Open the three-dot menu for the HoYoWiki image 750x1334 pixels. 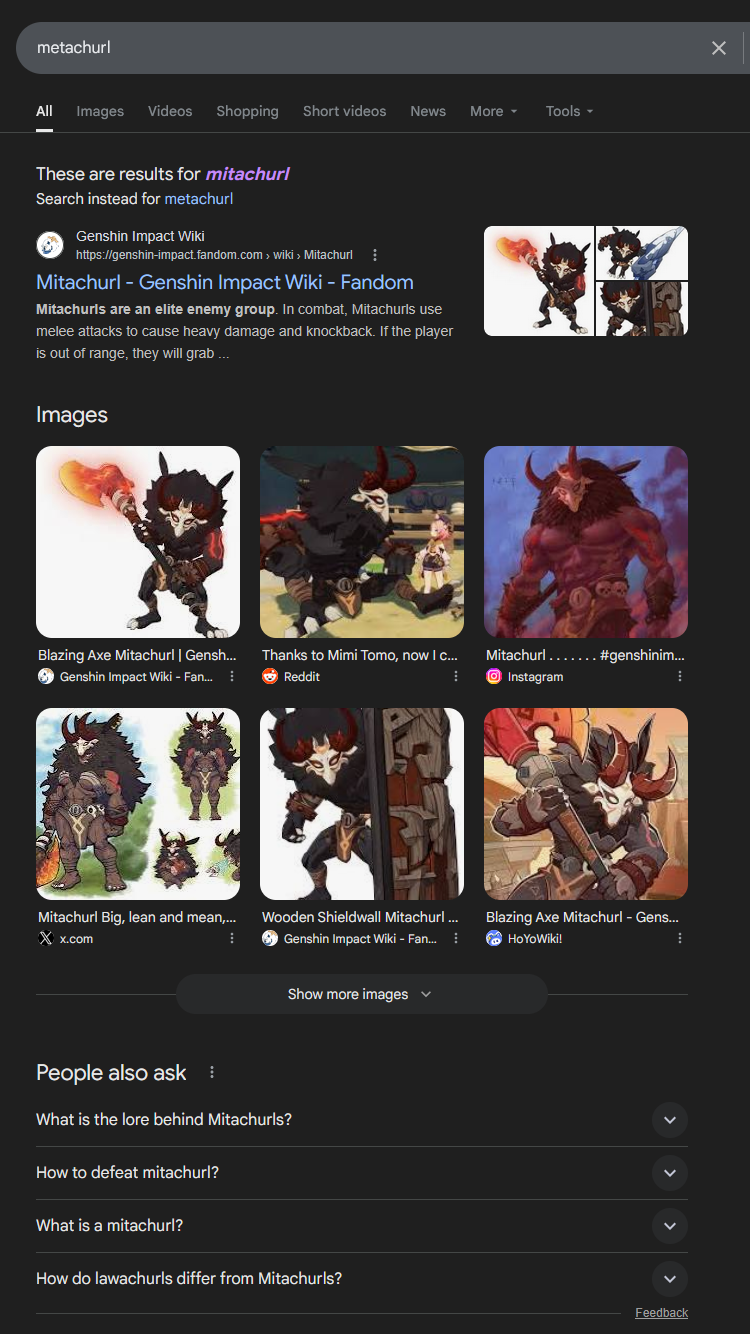click(680, 939)
